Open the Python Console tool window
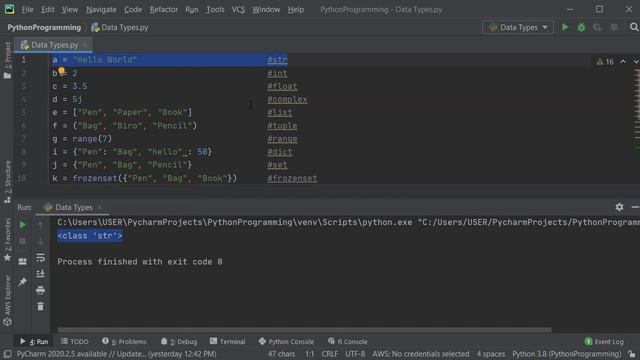The height and width of the screenshot is (360, 640). coord(286,341)
